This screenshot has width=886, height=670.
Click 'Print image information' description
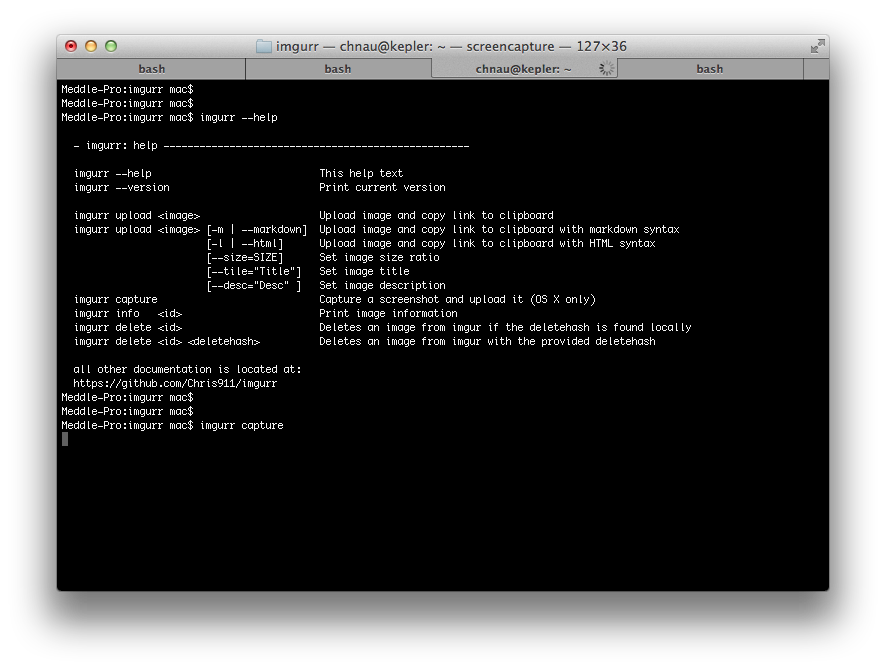tap(388, 314)
